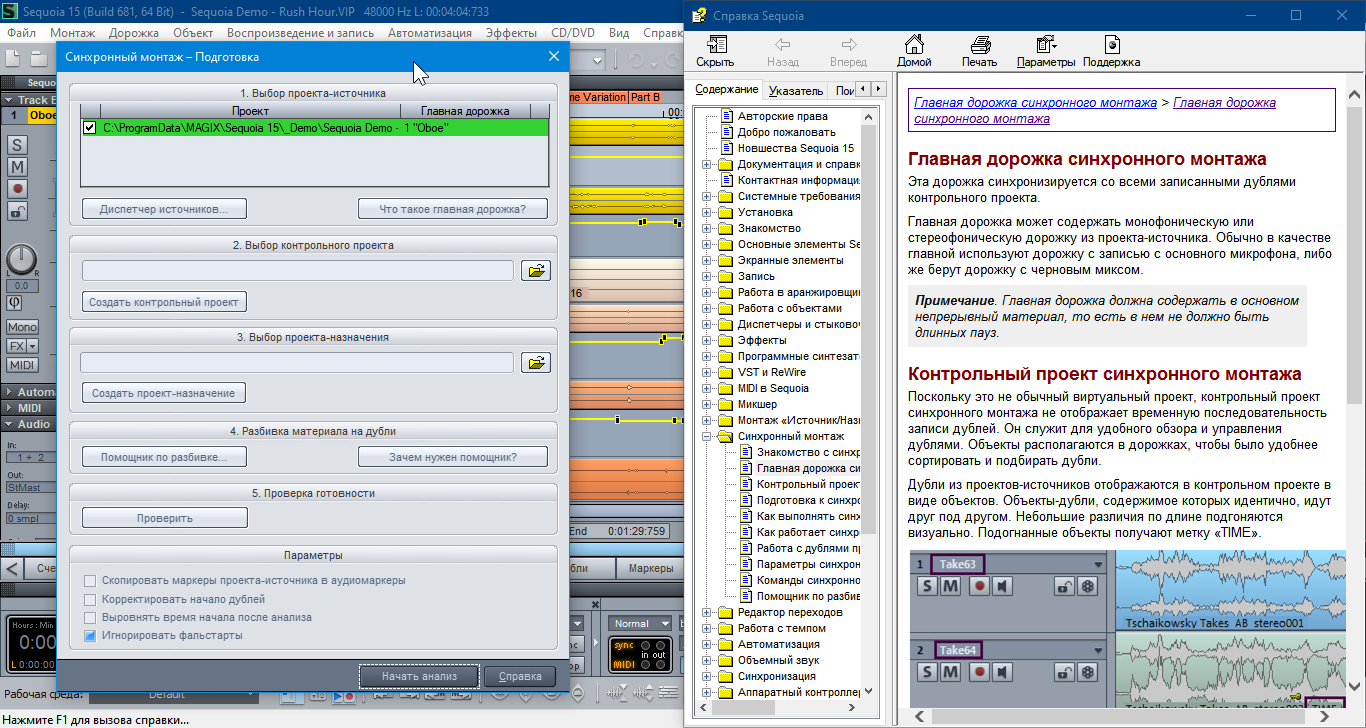1366x728 pixels.
Task: Open the Добро пожаловать help page
Action: coord(787,132)
